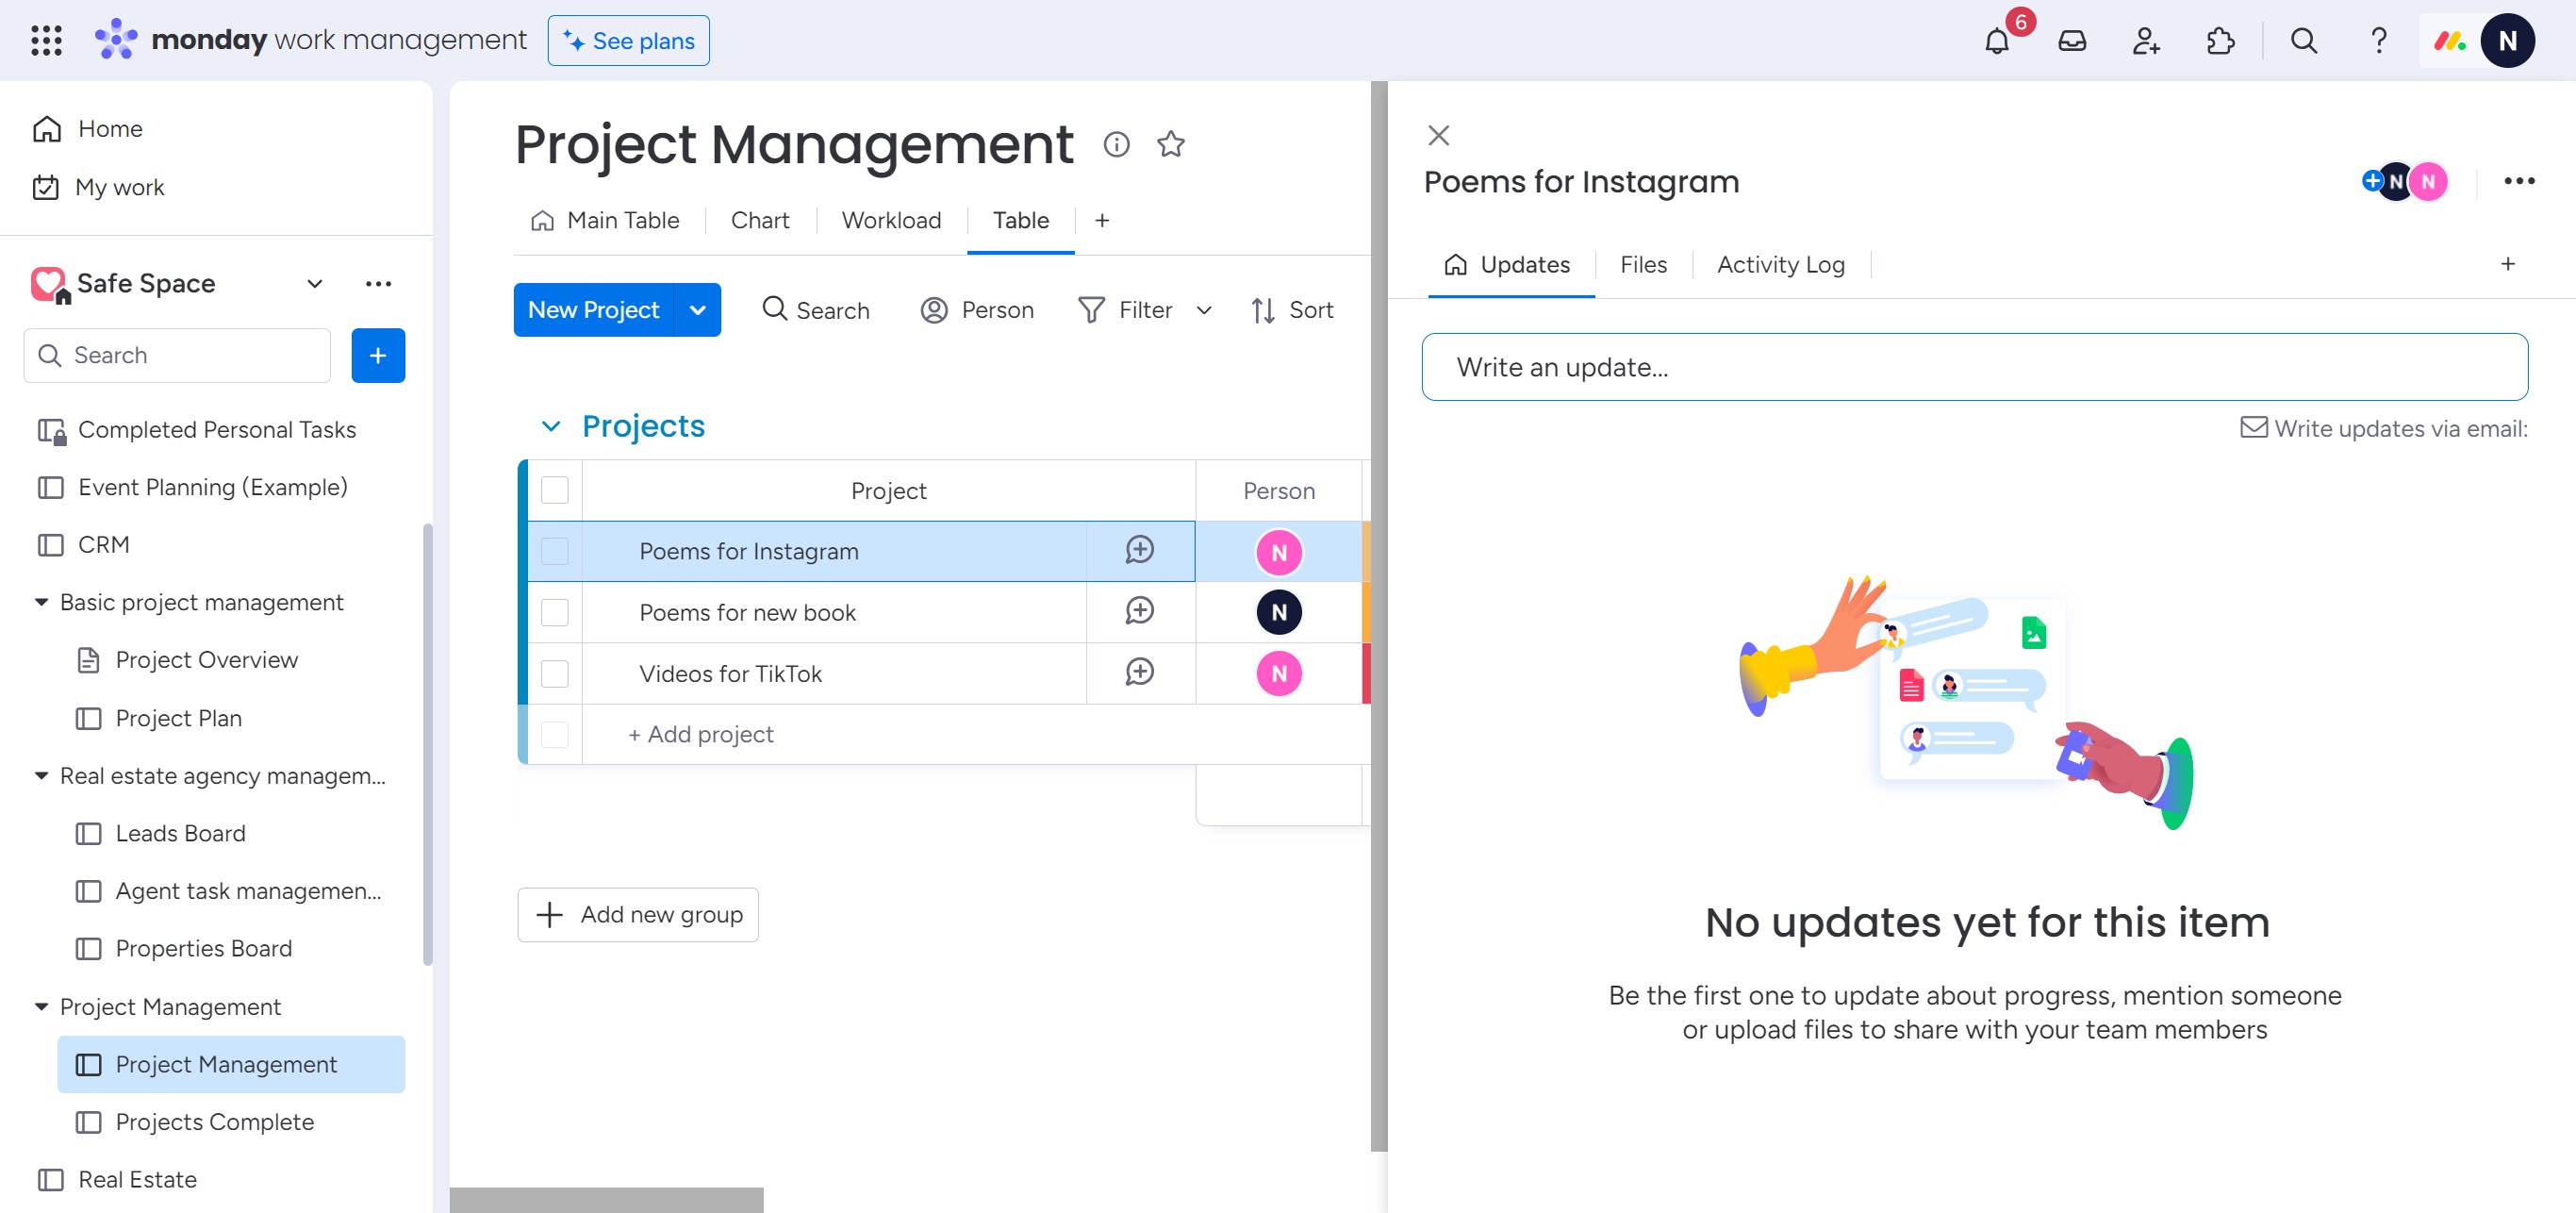This screenshot has height=1213, width=2576.
Task: Open the New Project dropdown arrow
Action: point(698,310)
